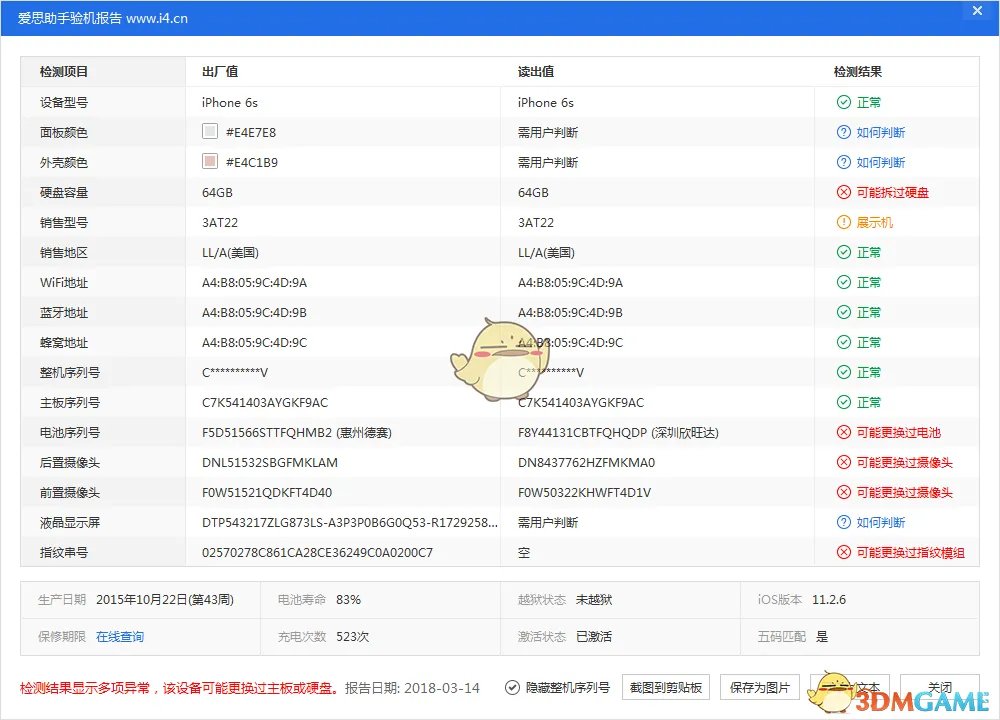This screenshot has height=720, width=1000.
Task: Toggle the 隐藏整机序列号 checkbox
Action: pyautogui.click(x=510, y=687)
